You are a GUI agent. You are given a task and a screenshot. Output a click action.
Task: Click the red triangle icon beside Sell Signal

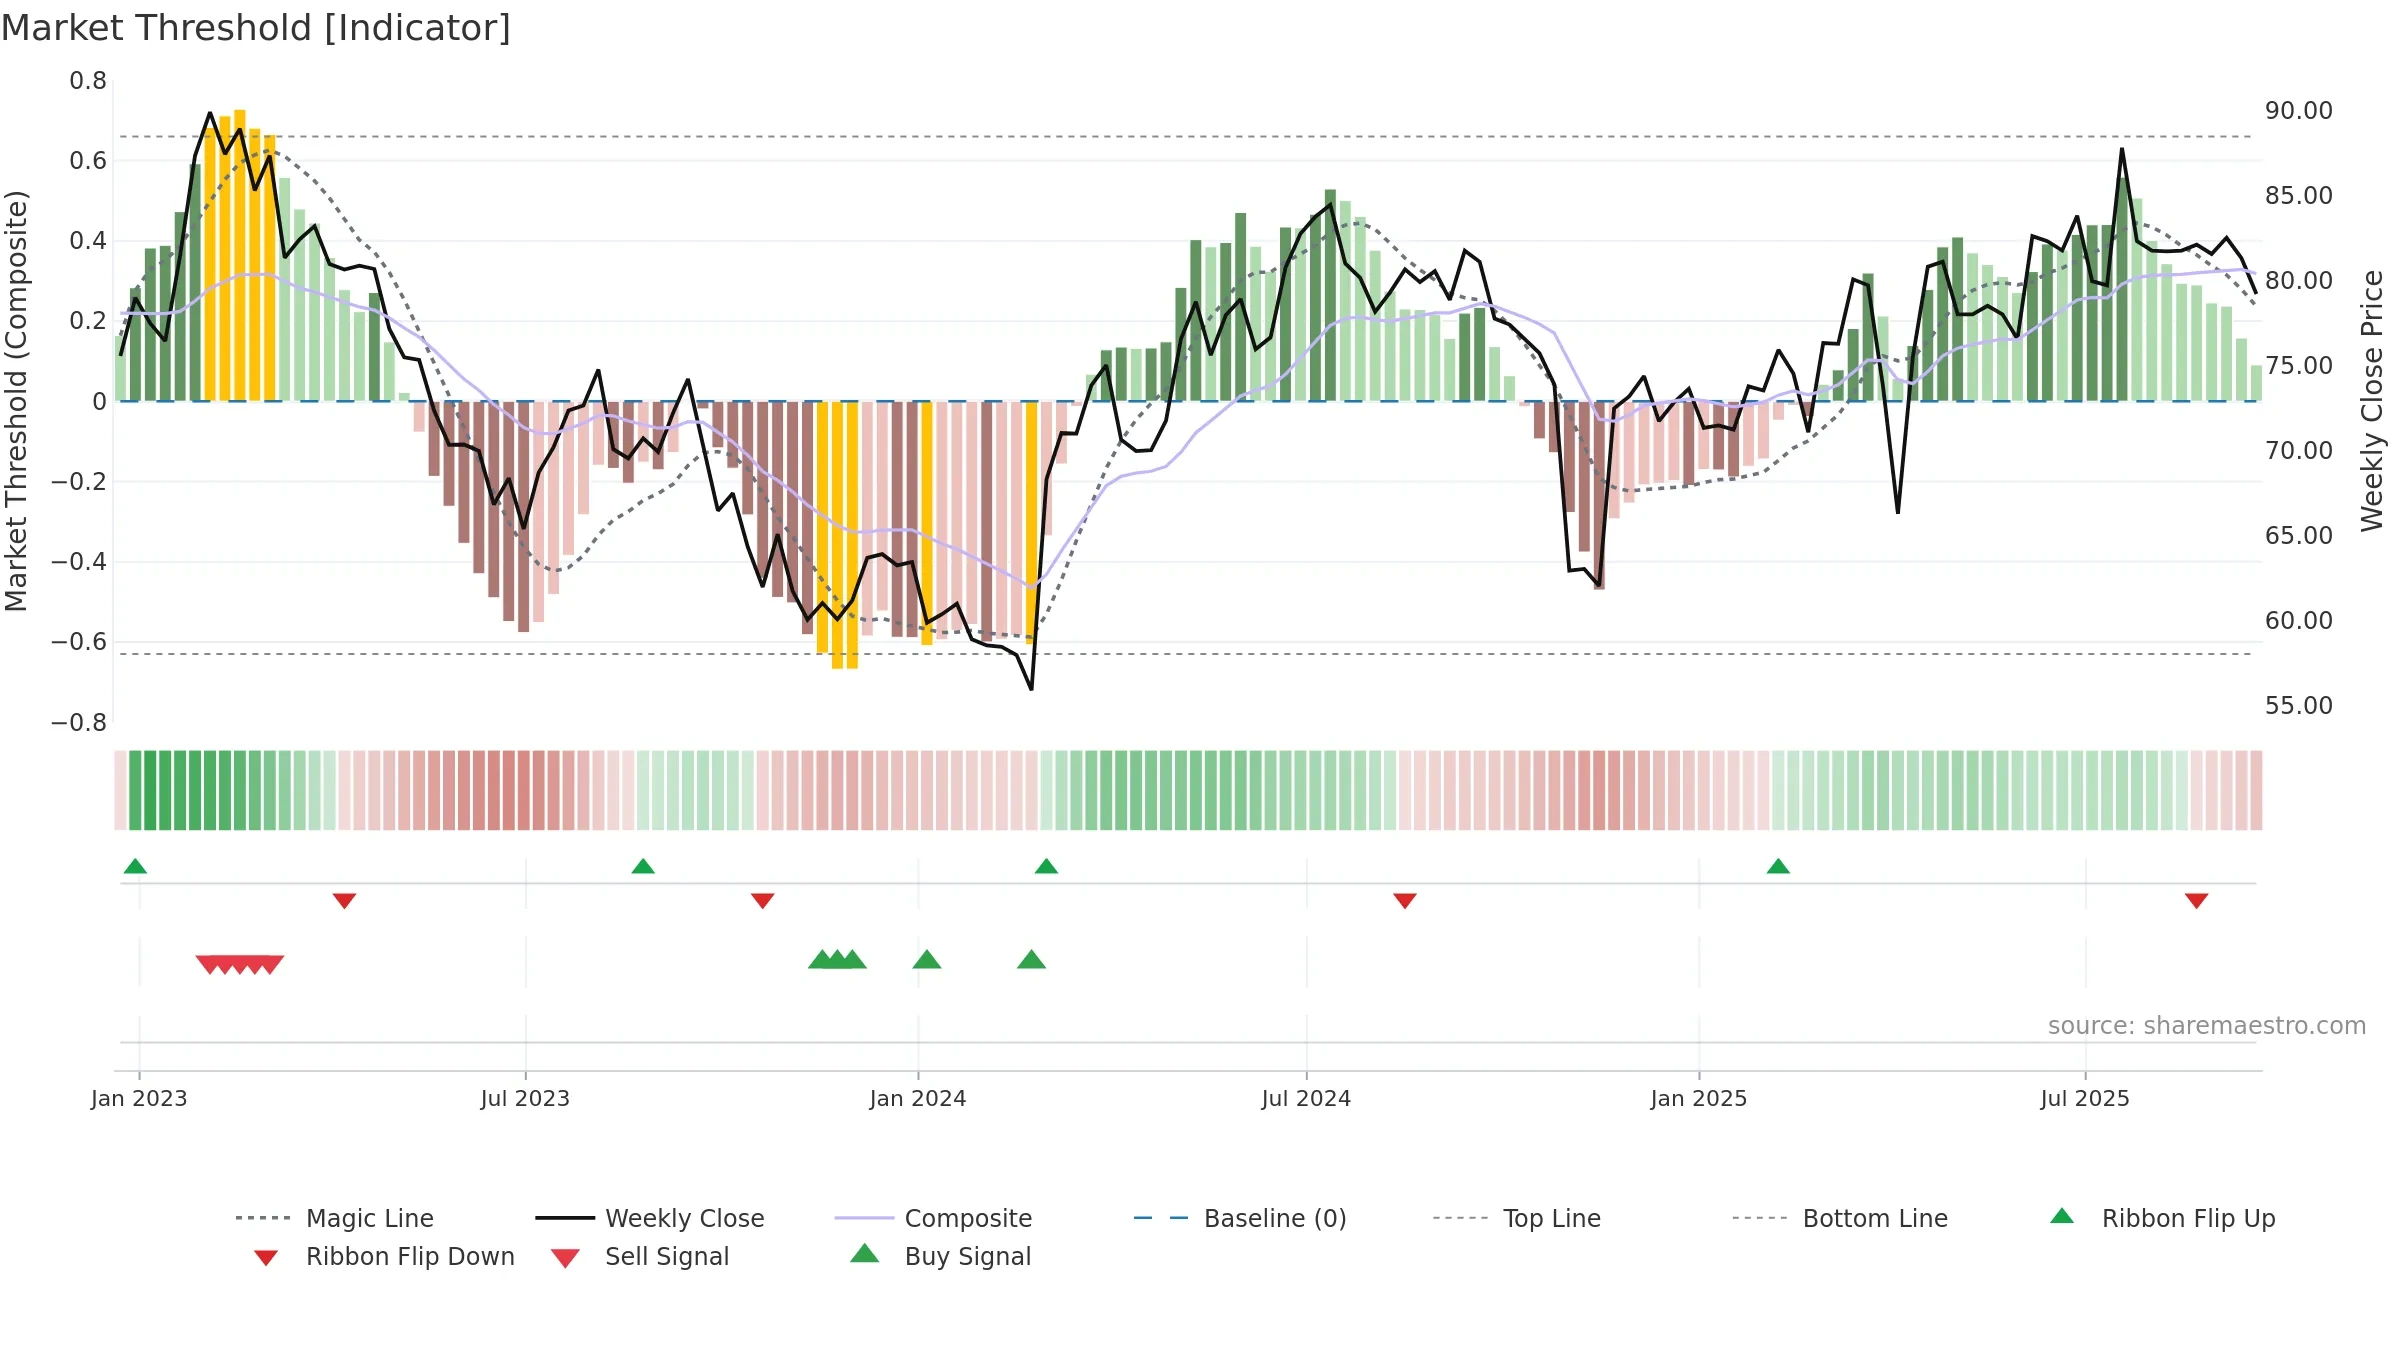click(565, 1259)
